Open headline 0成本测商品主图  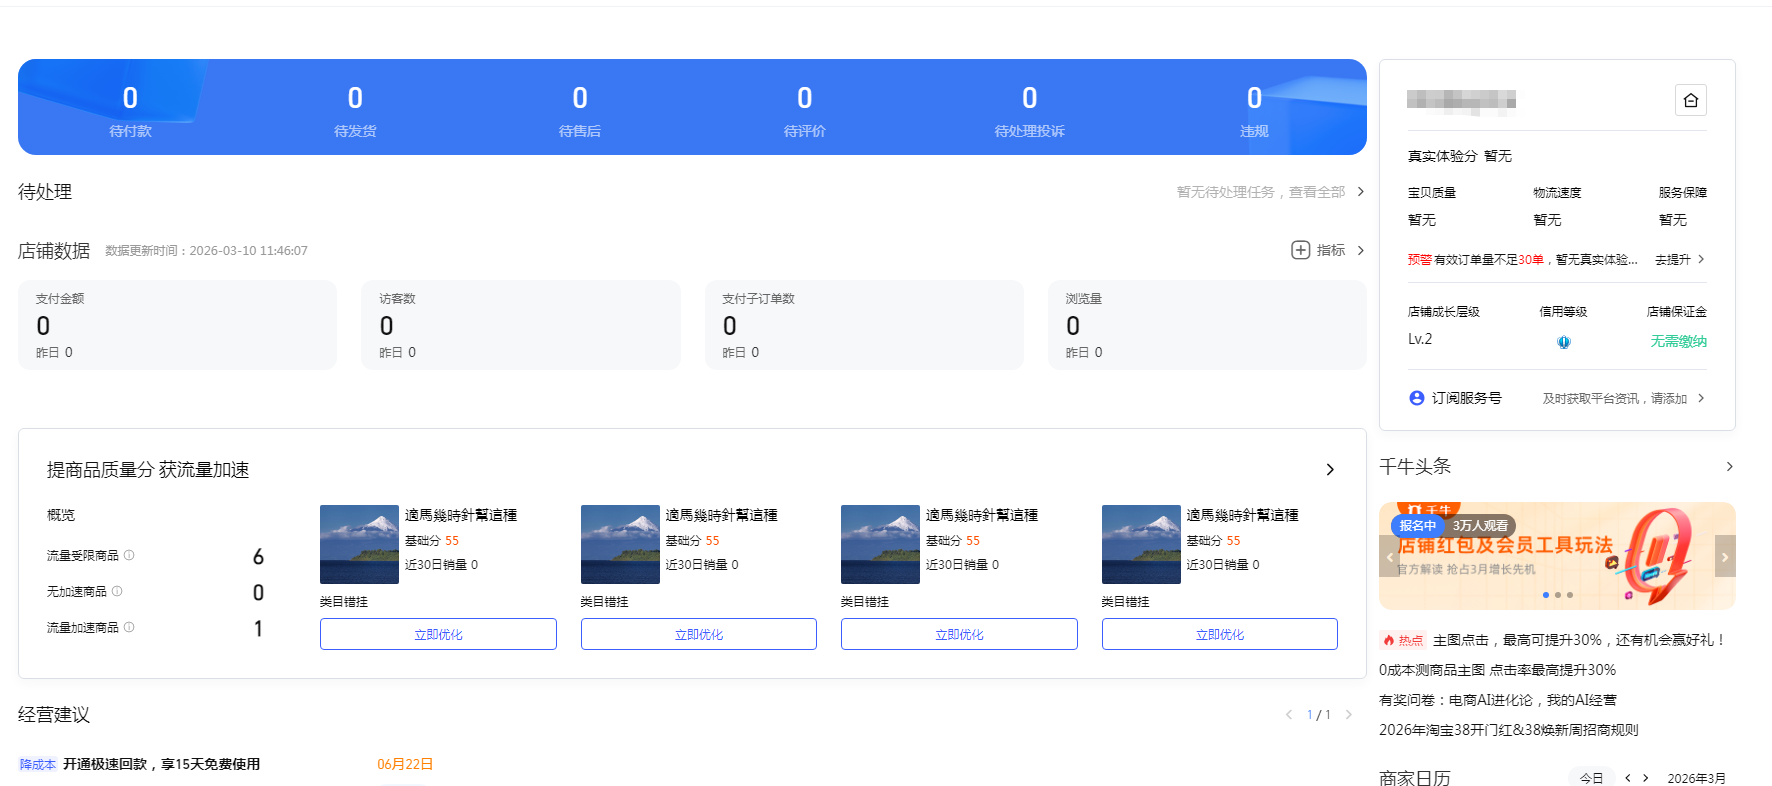point(1497,670)
